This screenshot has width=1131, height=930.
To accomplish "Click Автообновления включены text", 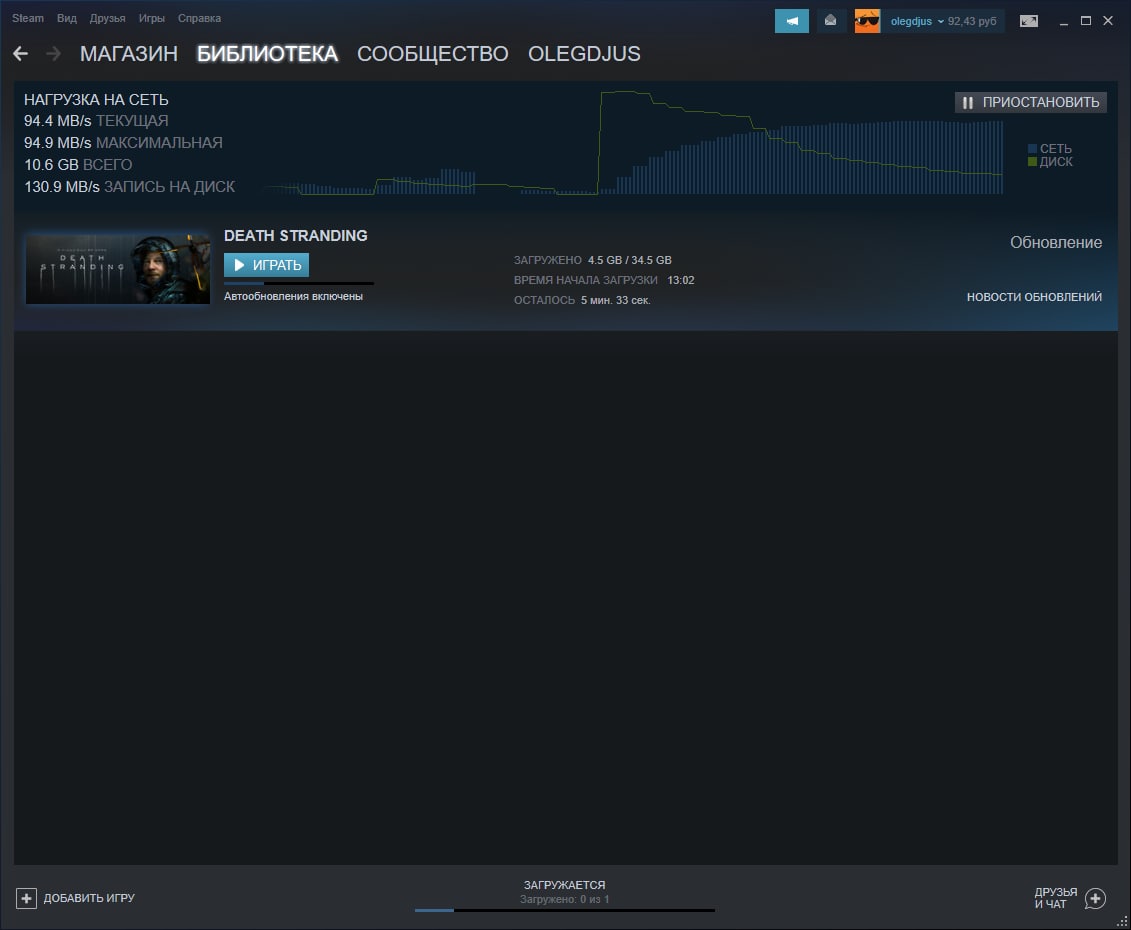I will tap(293, 297).
